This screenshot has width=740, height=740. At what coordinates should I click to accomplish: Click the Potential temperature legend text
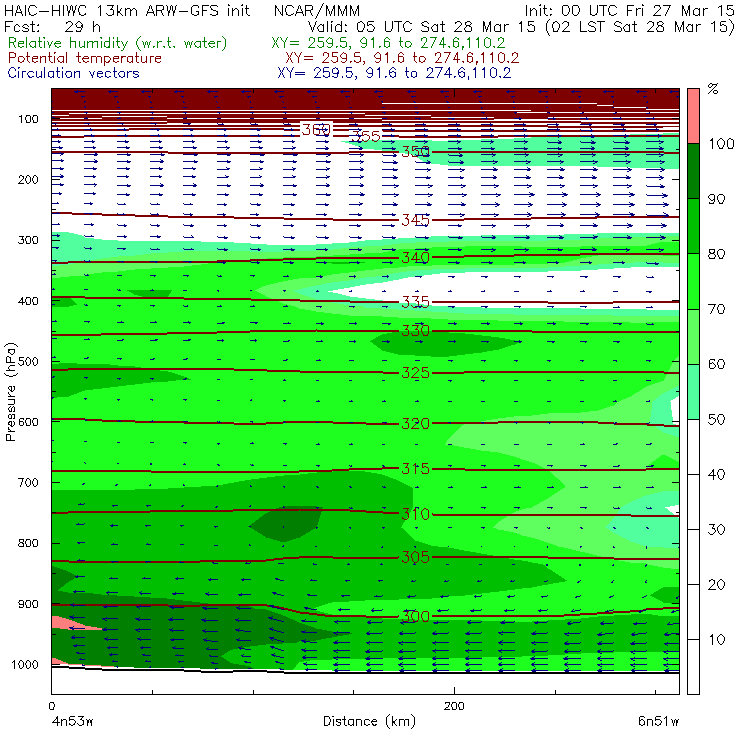point(85,58)
